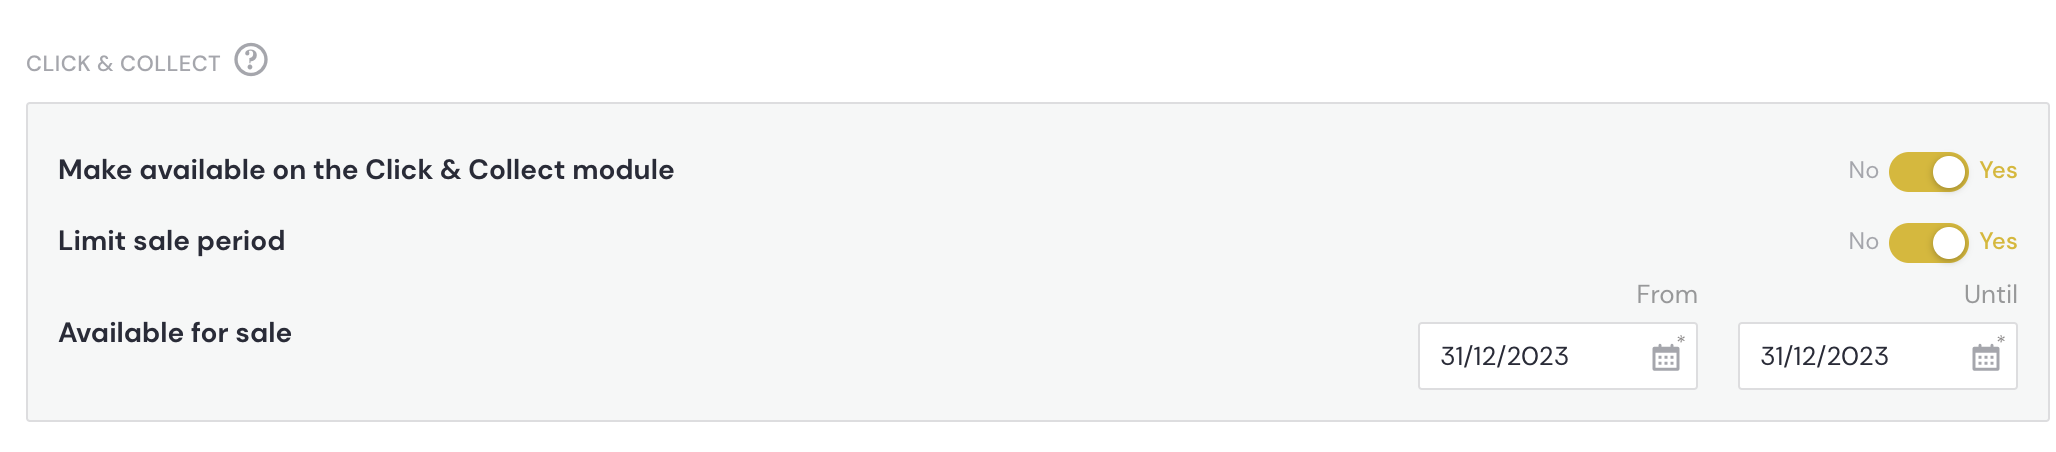Select the From date input field
The image size is (2056, 452).
(x=1557, y=356)
